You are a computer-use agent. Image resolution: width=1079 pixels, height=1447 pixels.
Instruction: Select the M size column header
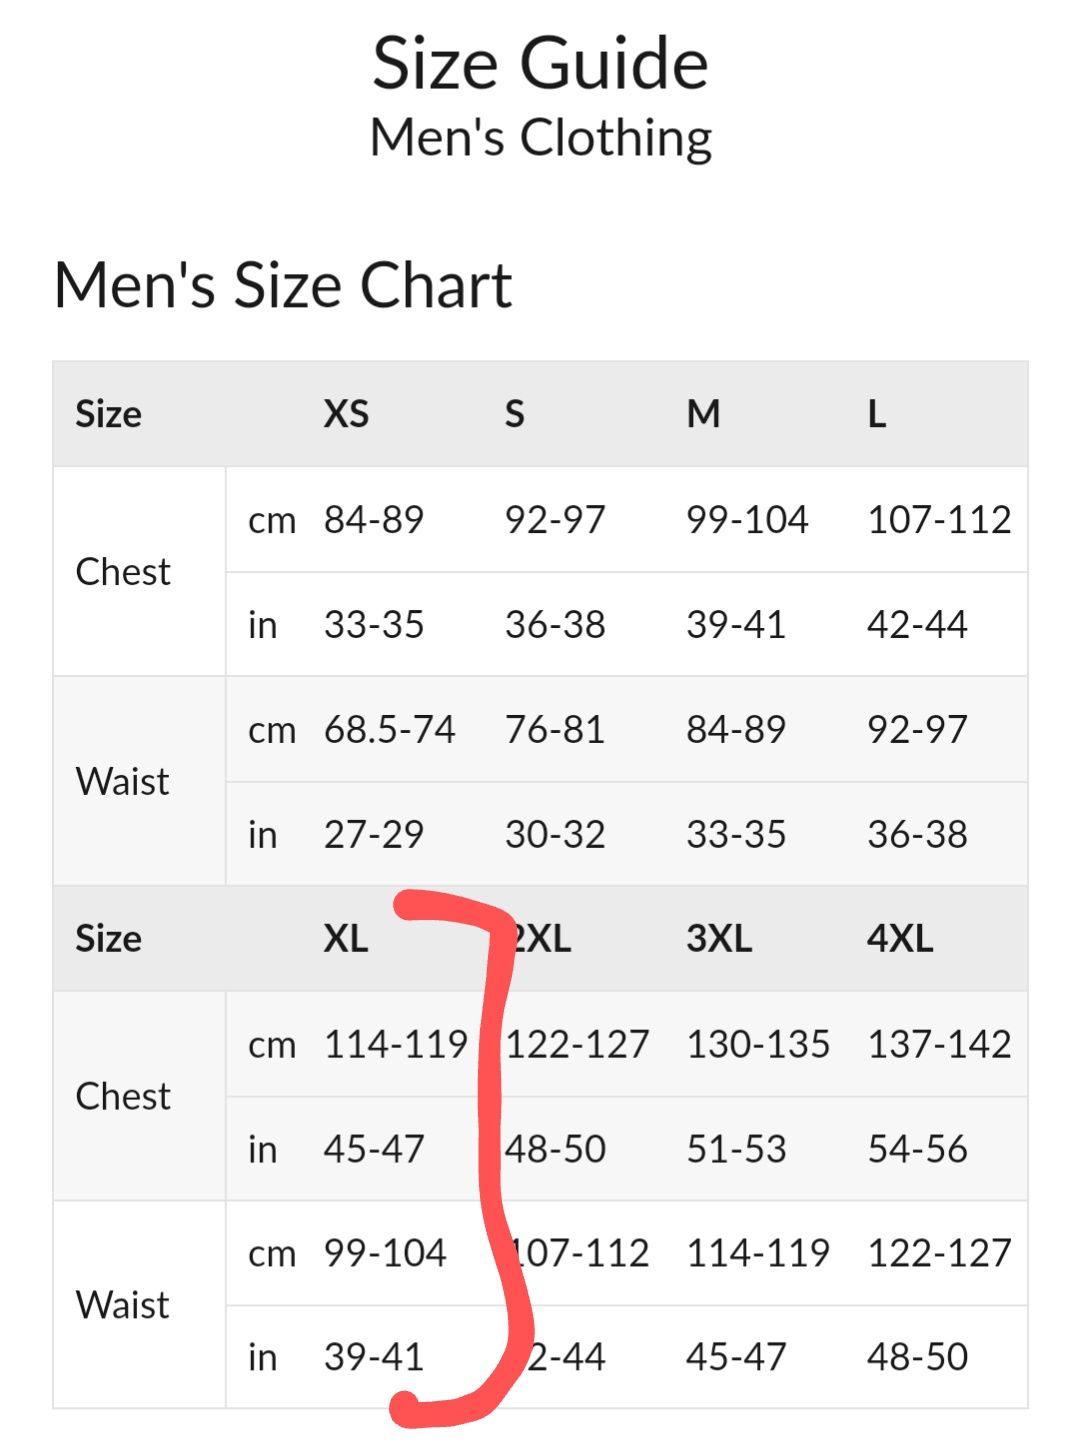(x=703, y=413)
